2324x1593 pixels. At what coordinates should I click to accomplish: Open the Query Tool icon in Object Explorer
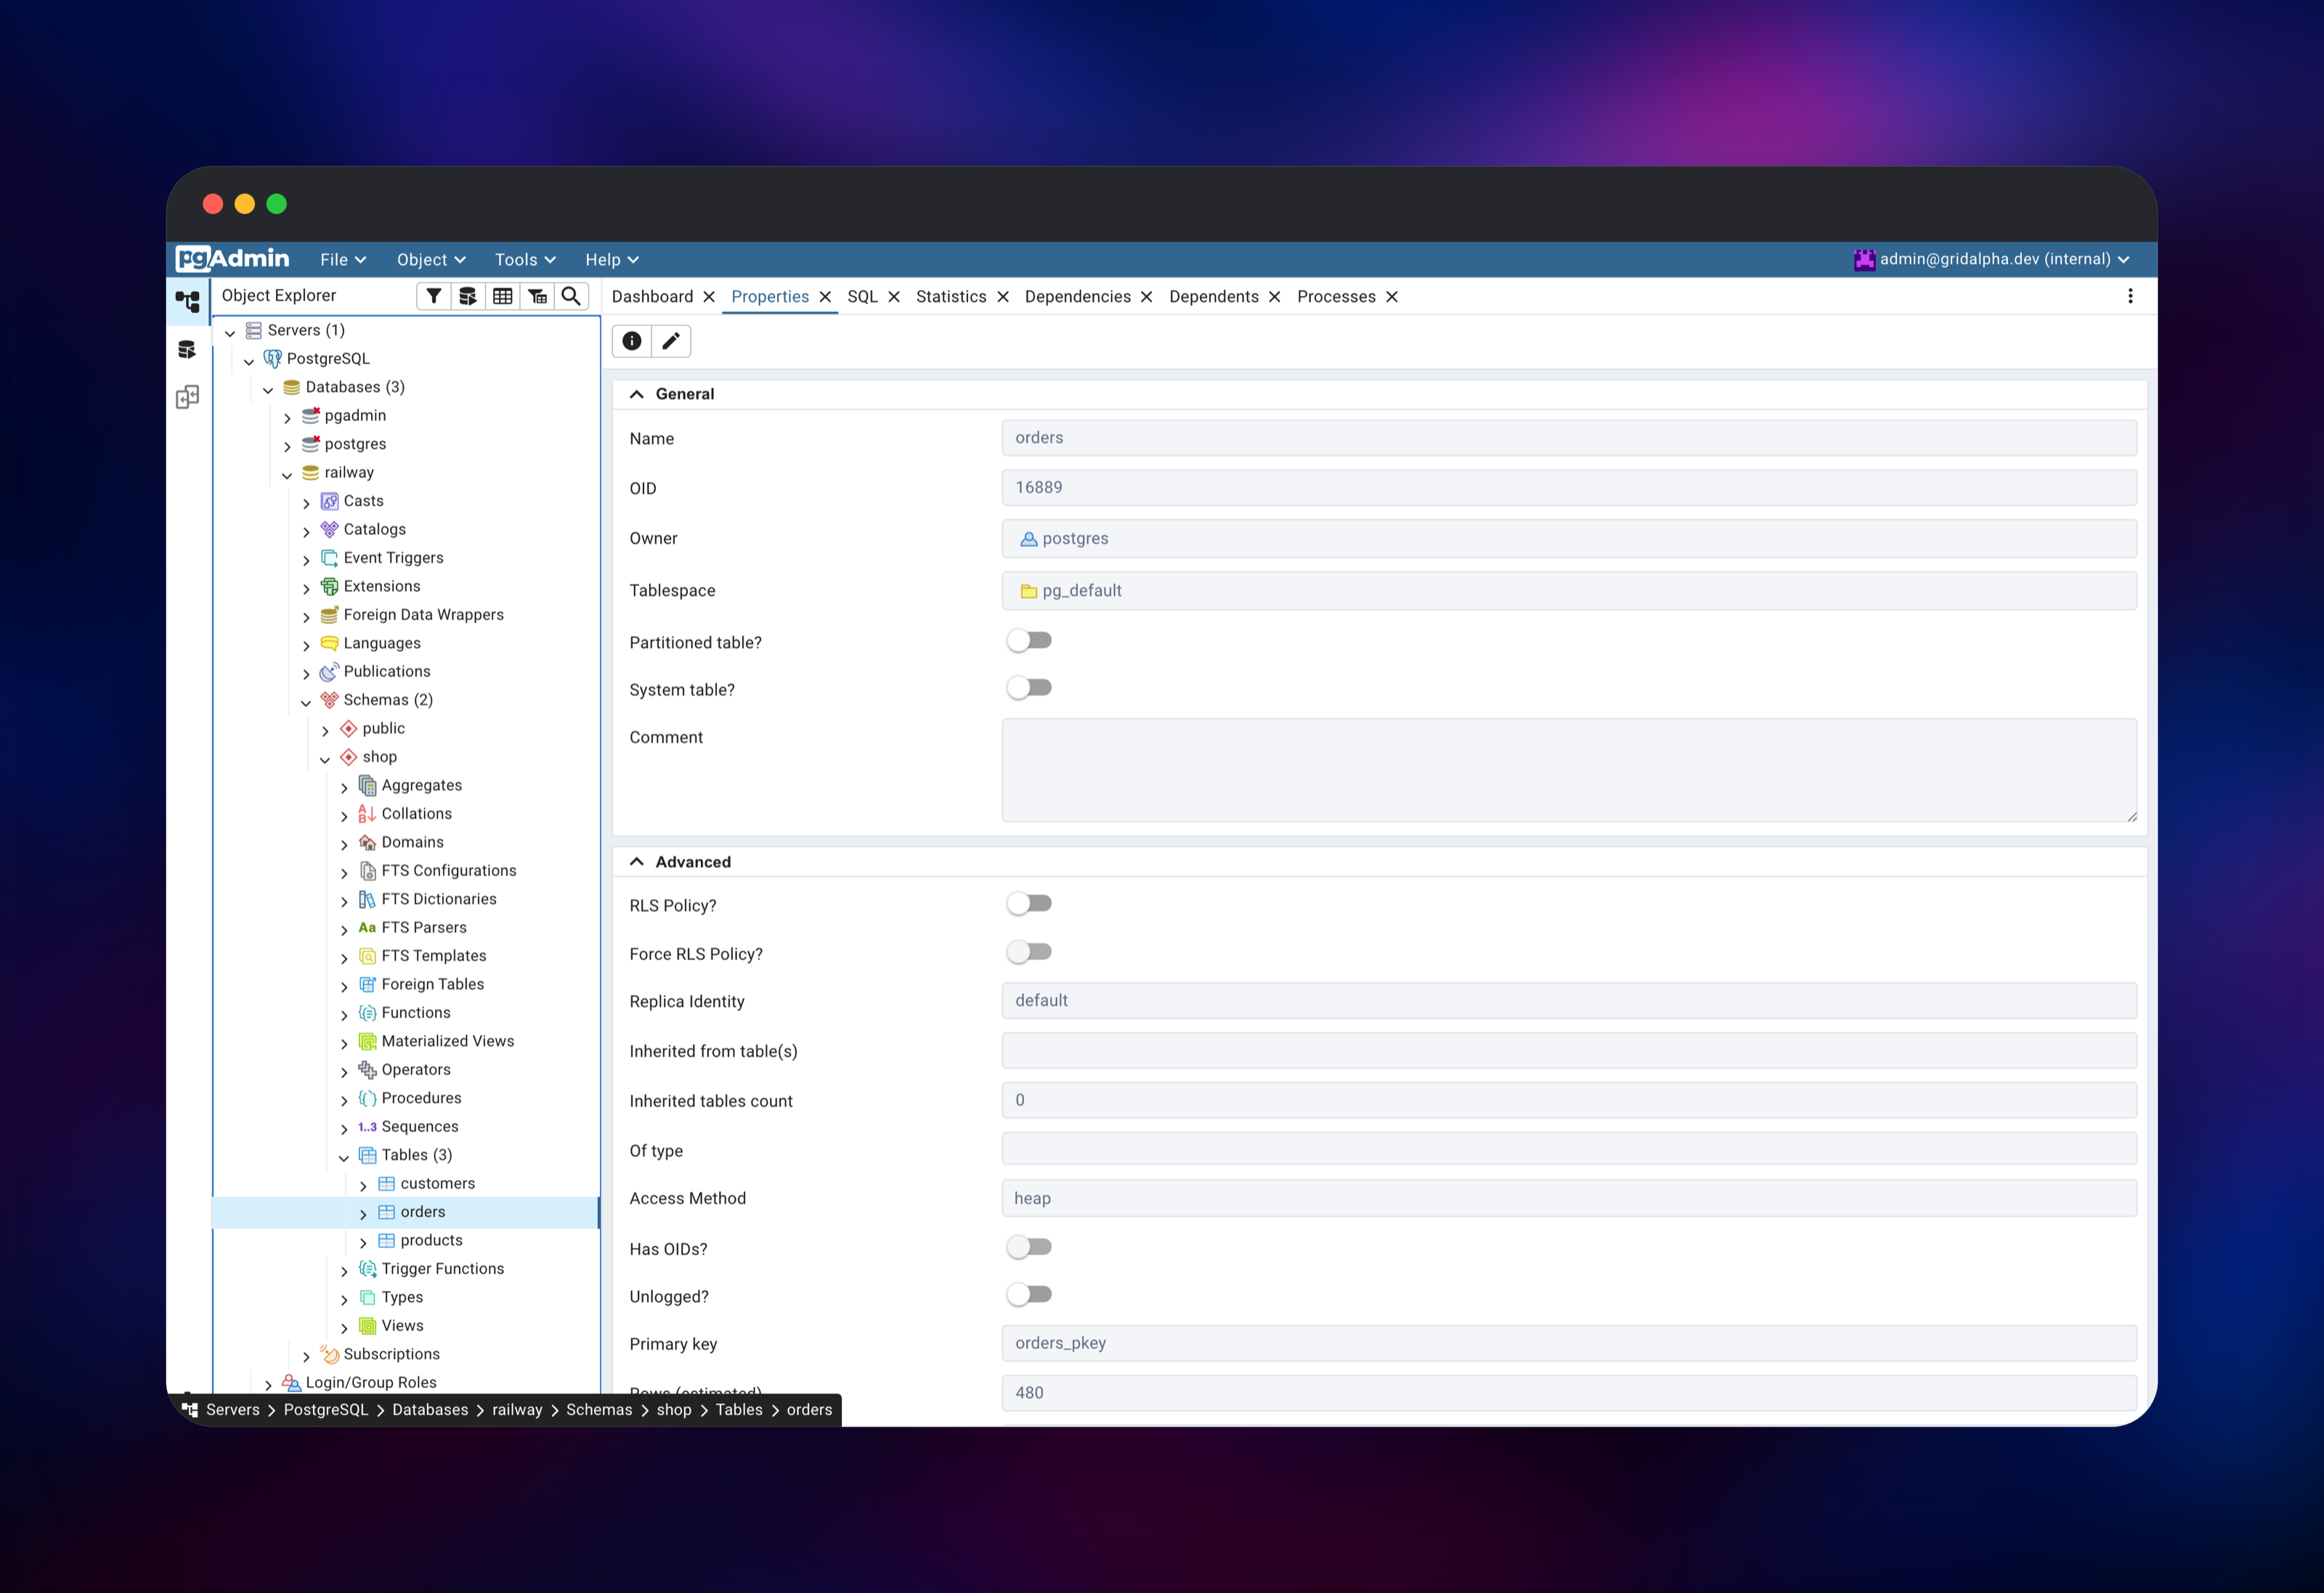click(467, 296)
